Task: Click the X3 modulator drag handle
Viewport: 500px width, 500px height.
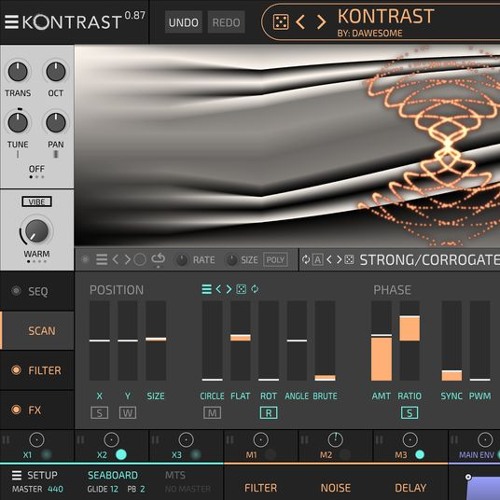Action: click(155, 440)
